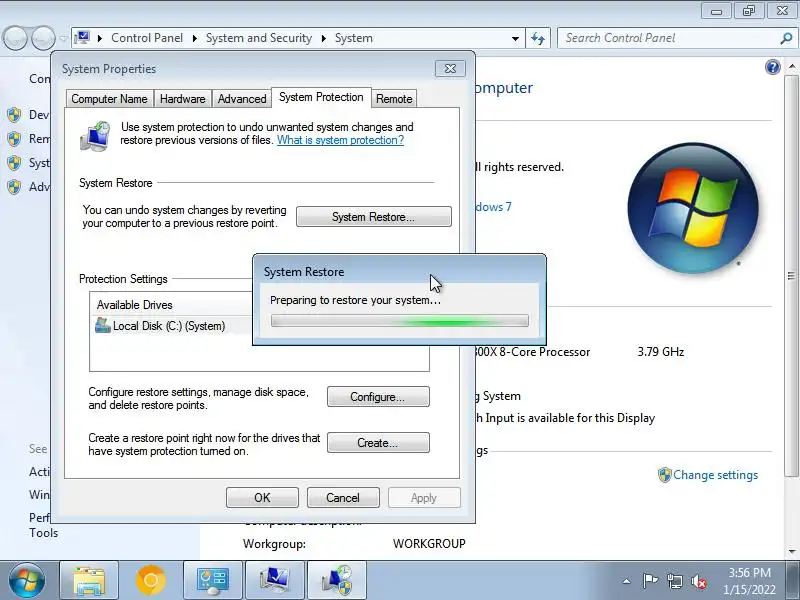Click System and Security breadcrumb

tap(259, 38)
